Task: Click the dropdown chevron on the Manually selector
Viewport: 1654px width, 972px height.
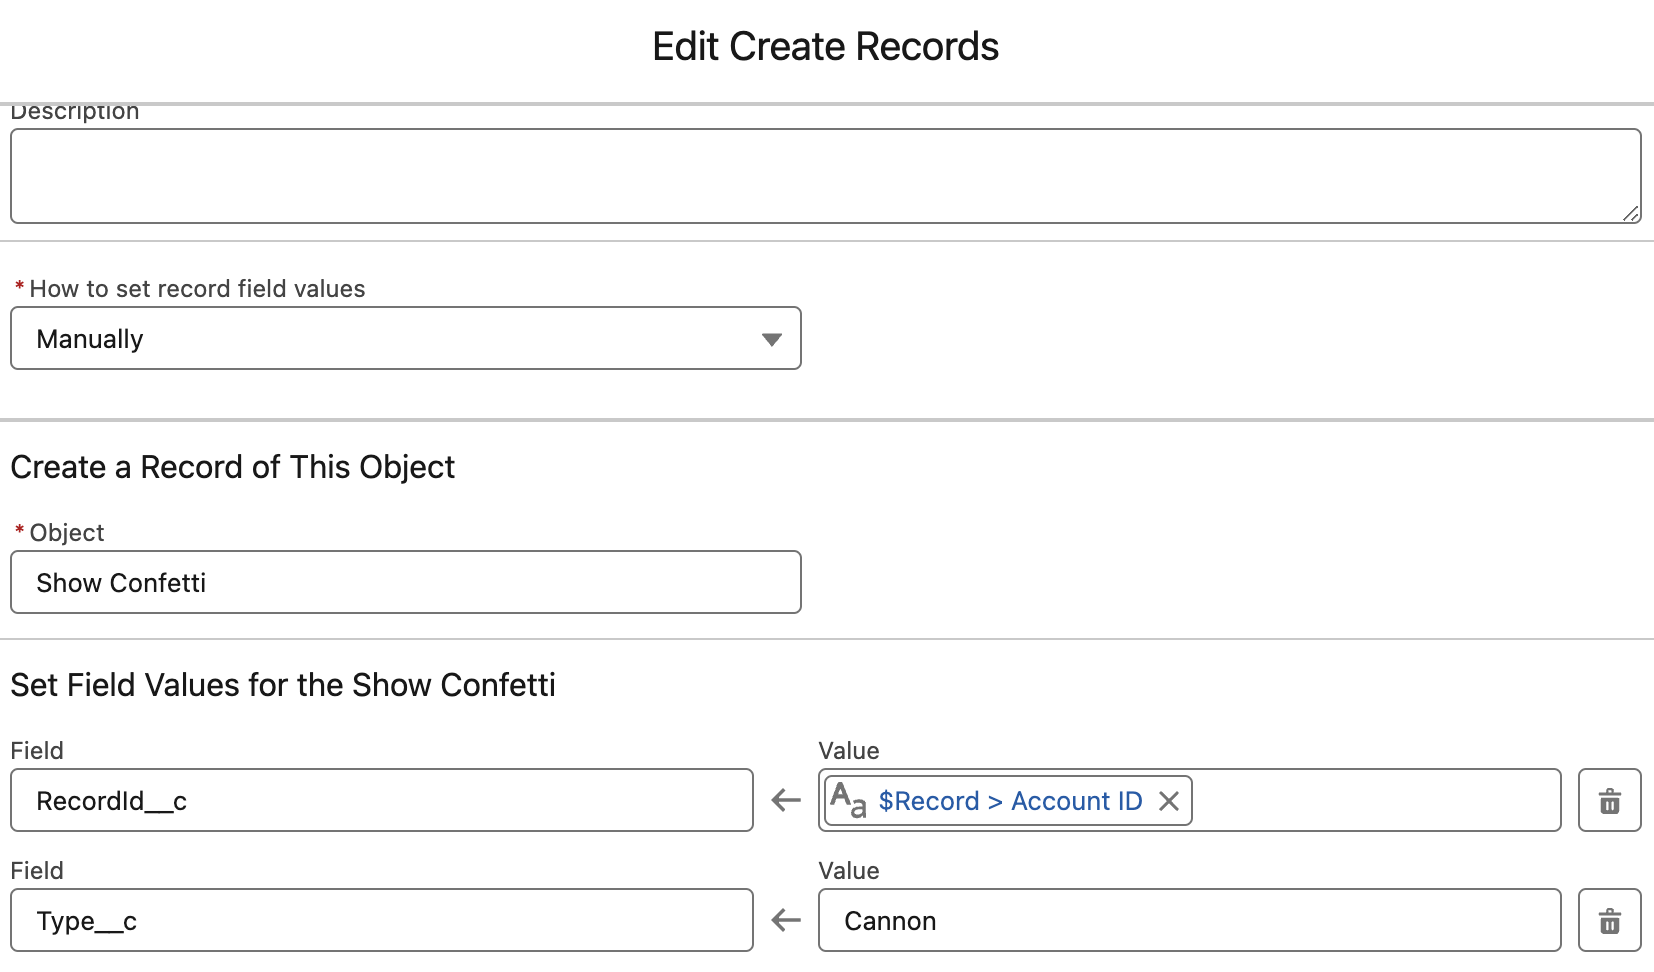Action: pos(770,338)
